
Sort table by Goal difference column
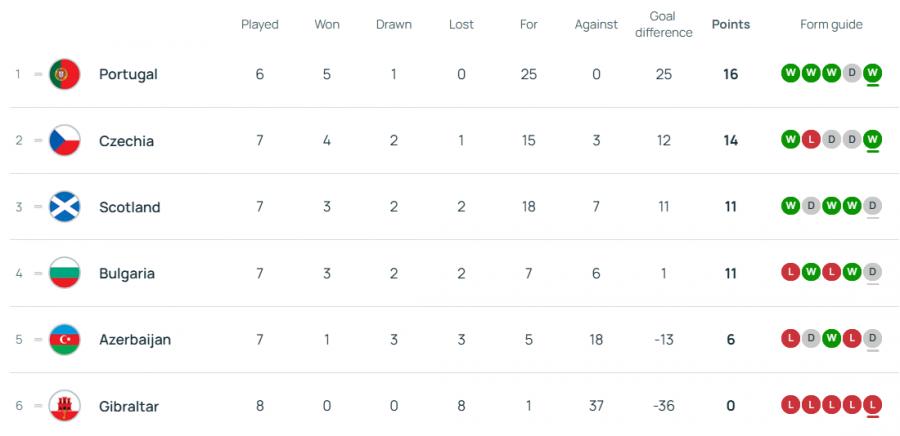663,25
